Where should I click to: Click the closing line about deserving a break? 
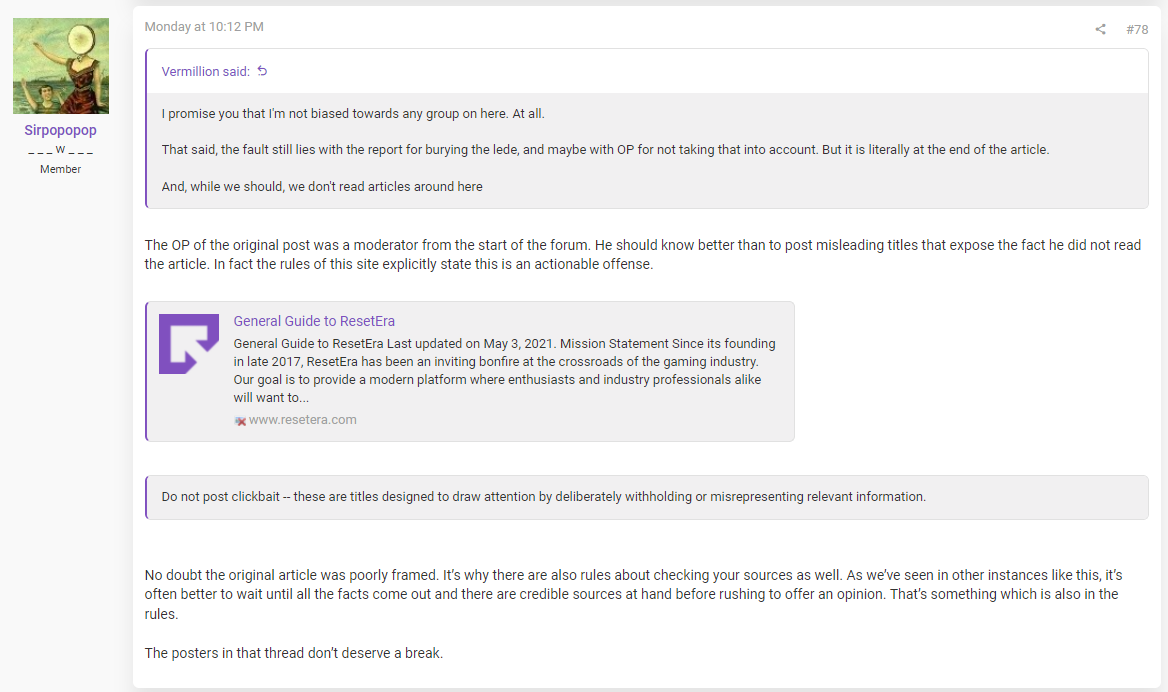(x=293, y=653)
